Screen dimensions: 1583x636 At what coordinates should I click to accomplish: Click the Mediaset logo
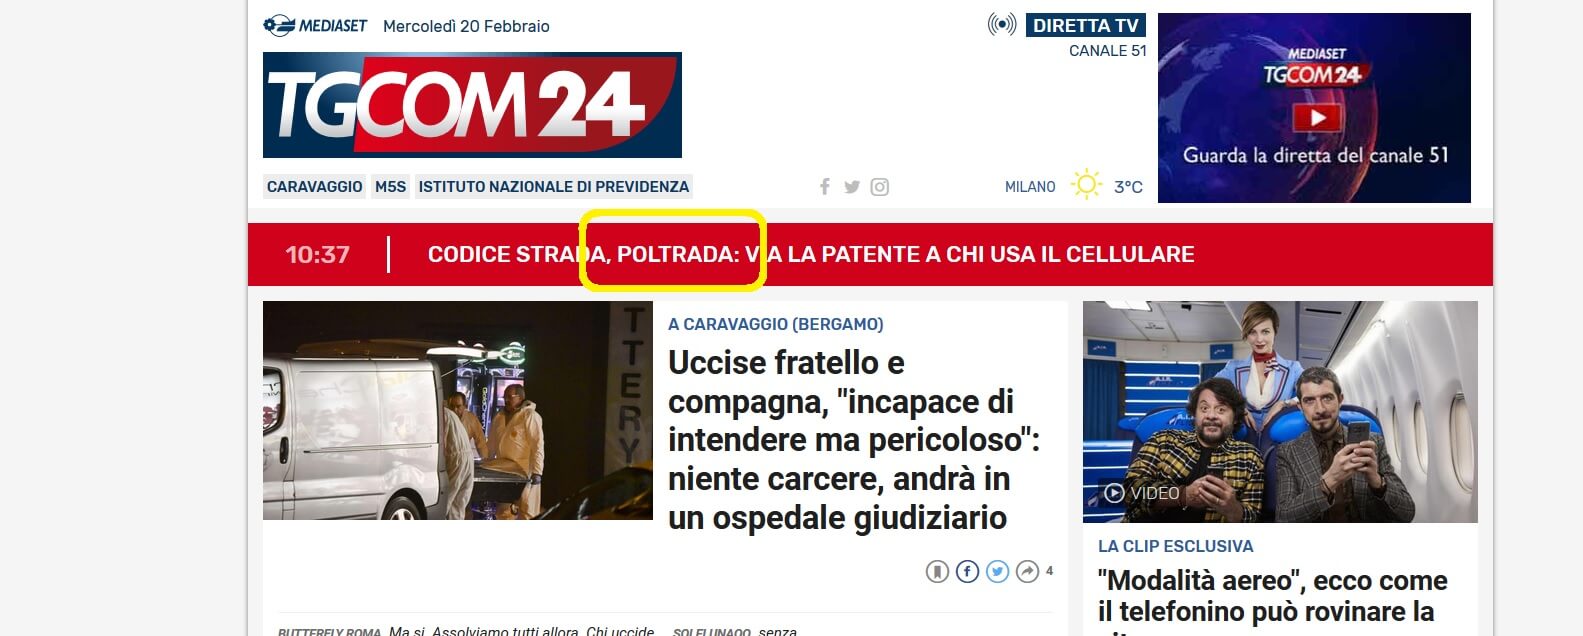(315, 26)
